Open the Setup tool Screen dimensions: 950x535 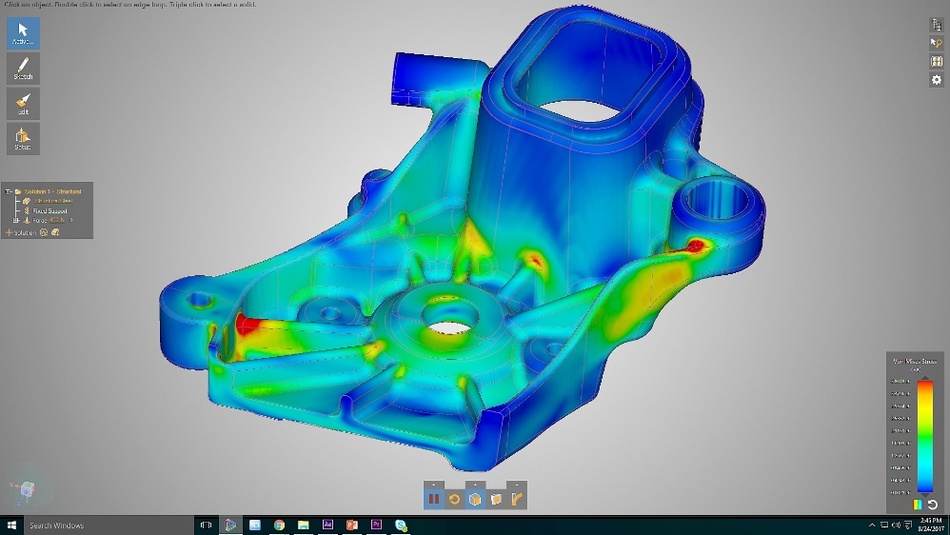point(23,138)
